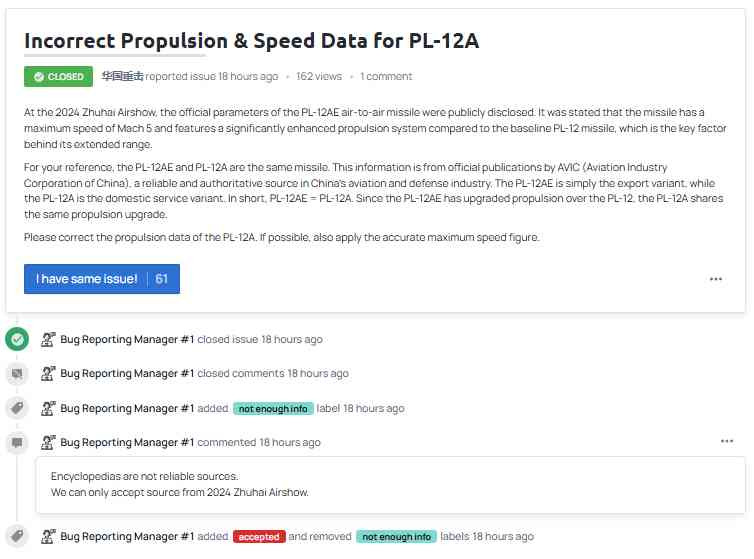754x559 pixels.
Task: Select the red 'accepted' label
Action: tap(259, 537)
